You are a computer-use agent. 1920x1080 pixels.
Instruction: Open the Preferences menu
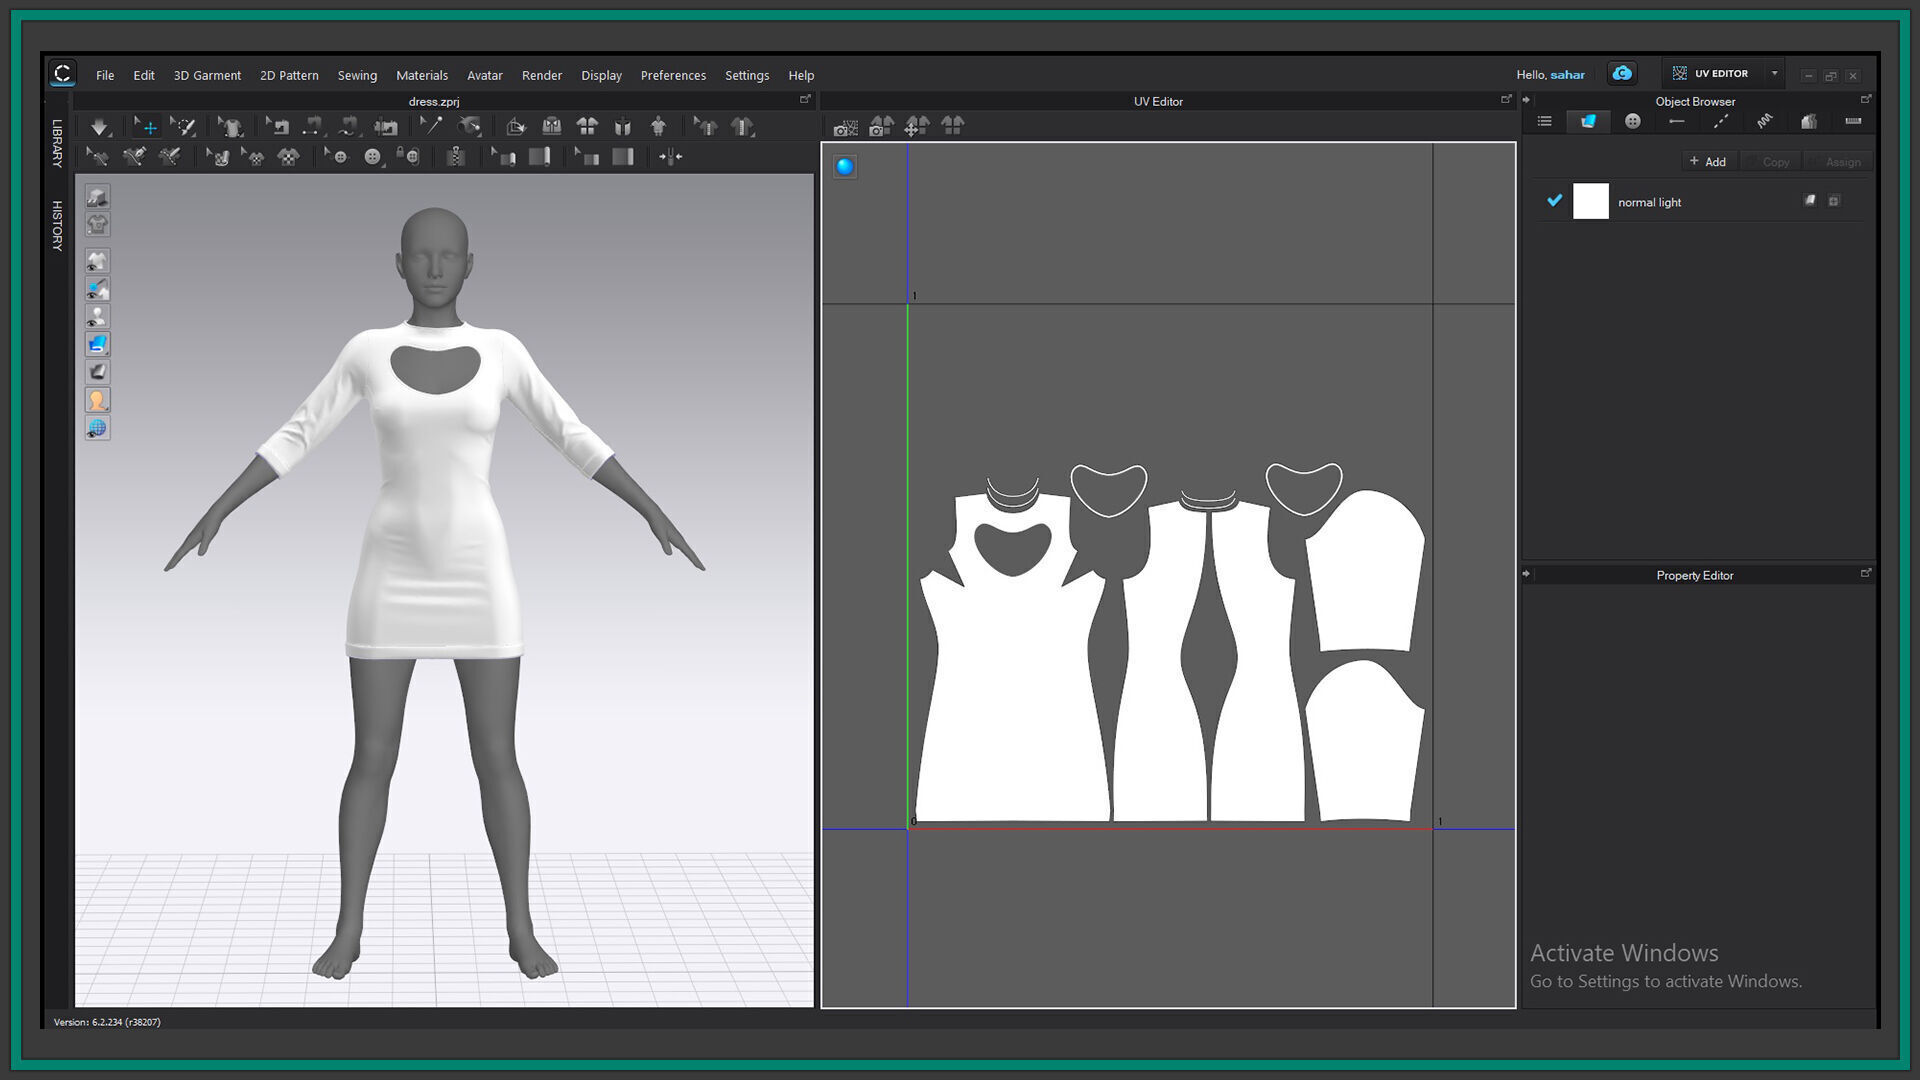673,75
